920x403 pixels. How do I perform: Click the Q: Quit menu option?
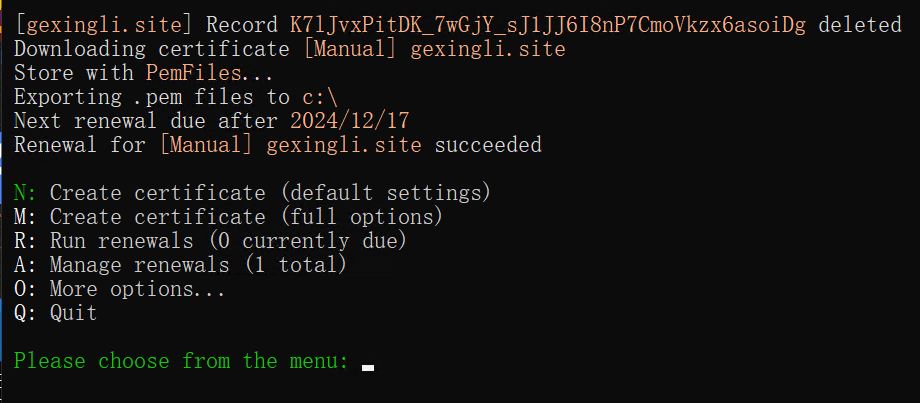56,313
